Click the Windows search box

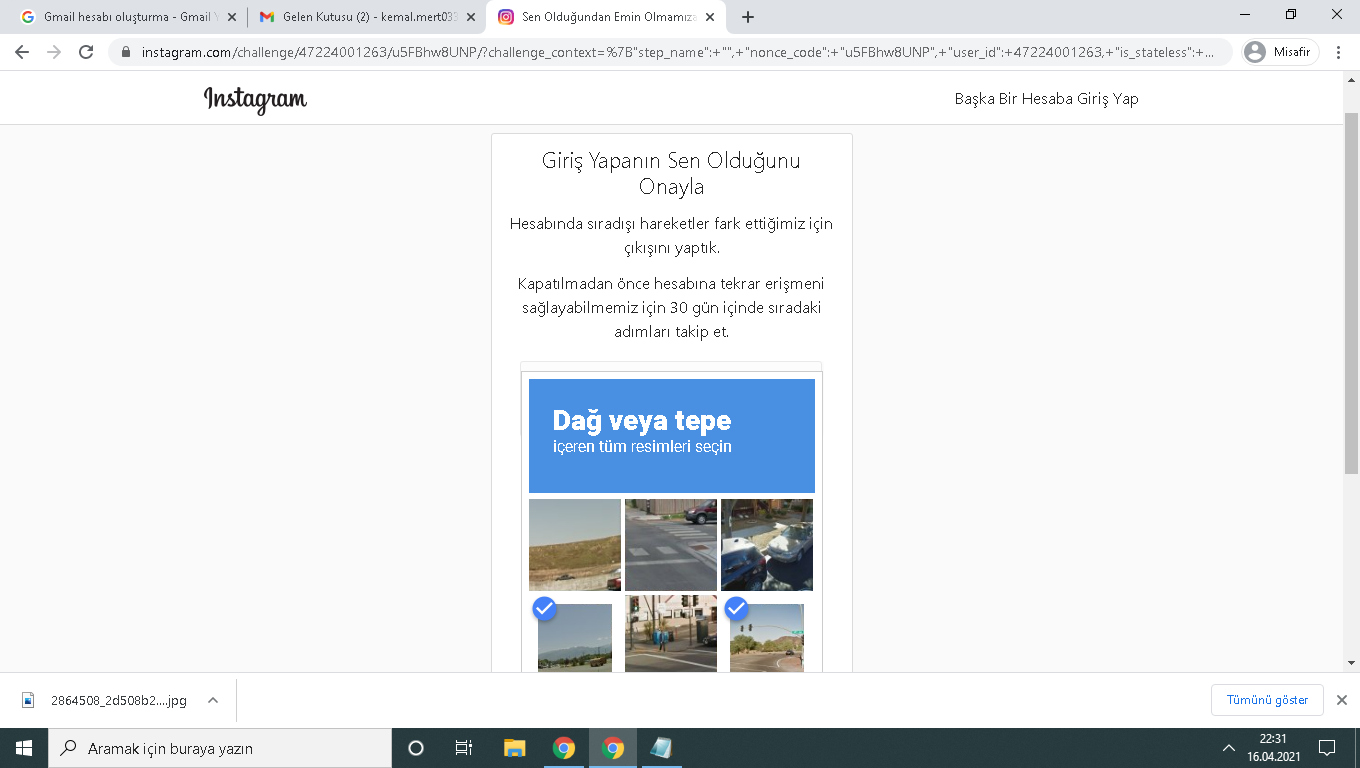220,748
